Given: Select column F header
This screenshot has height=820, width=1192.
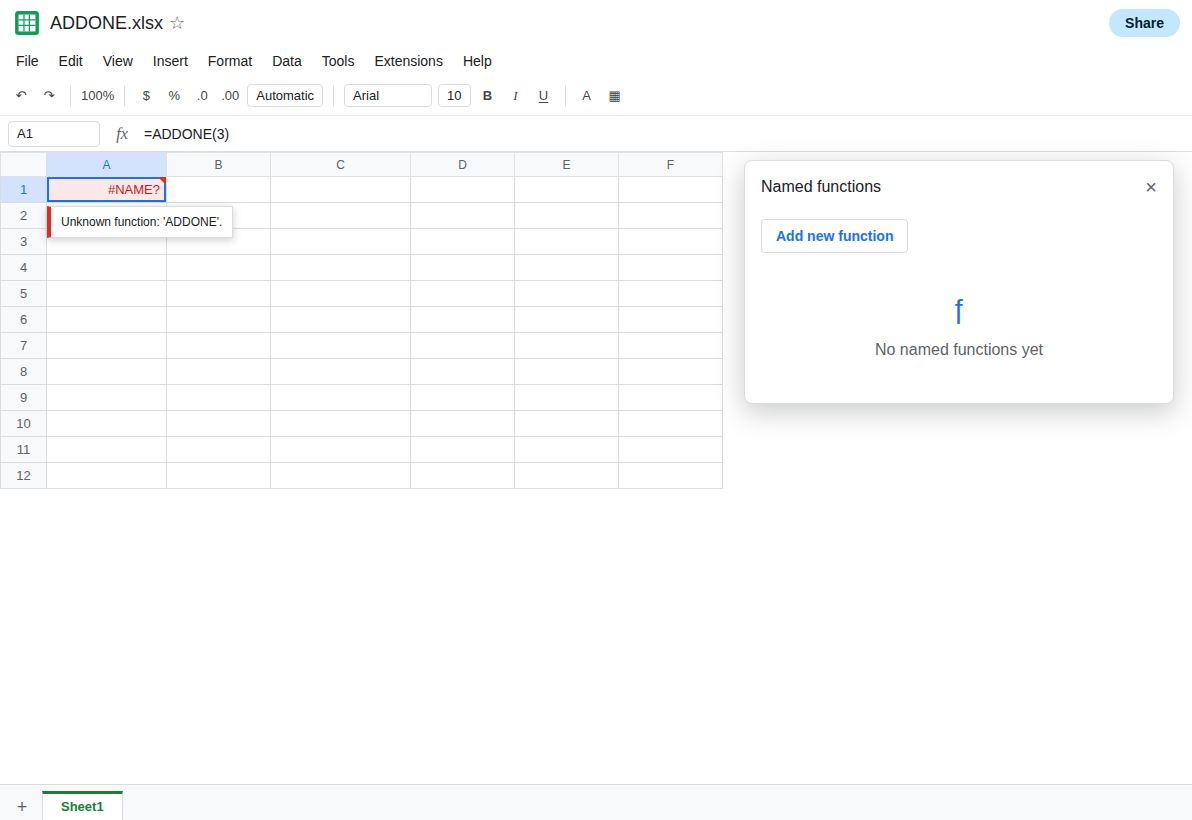Looking at the screenshot, I should [x=670, y=165].
